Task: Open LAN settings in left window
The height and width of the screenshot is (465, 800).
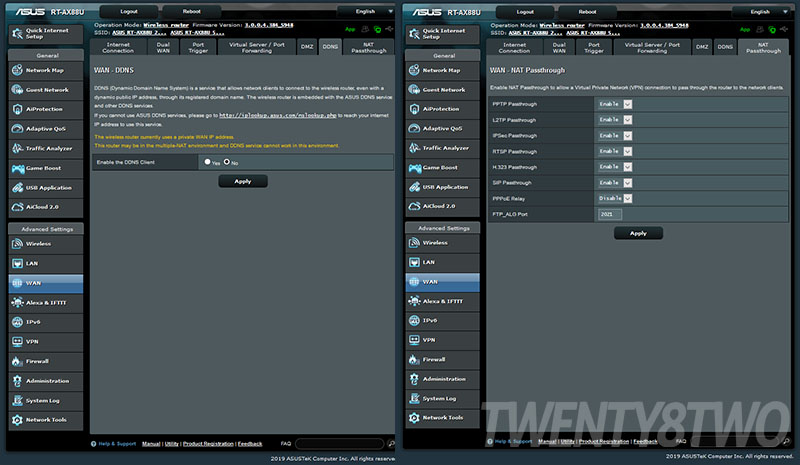Action: tap(46, 263)
